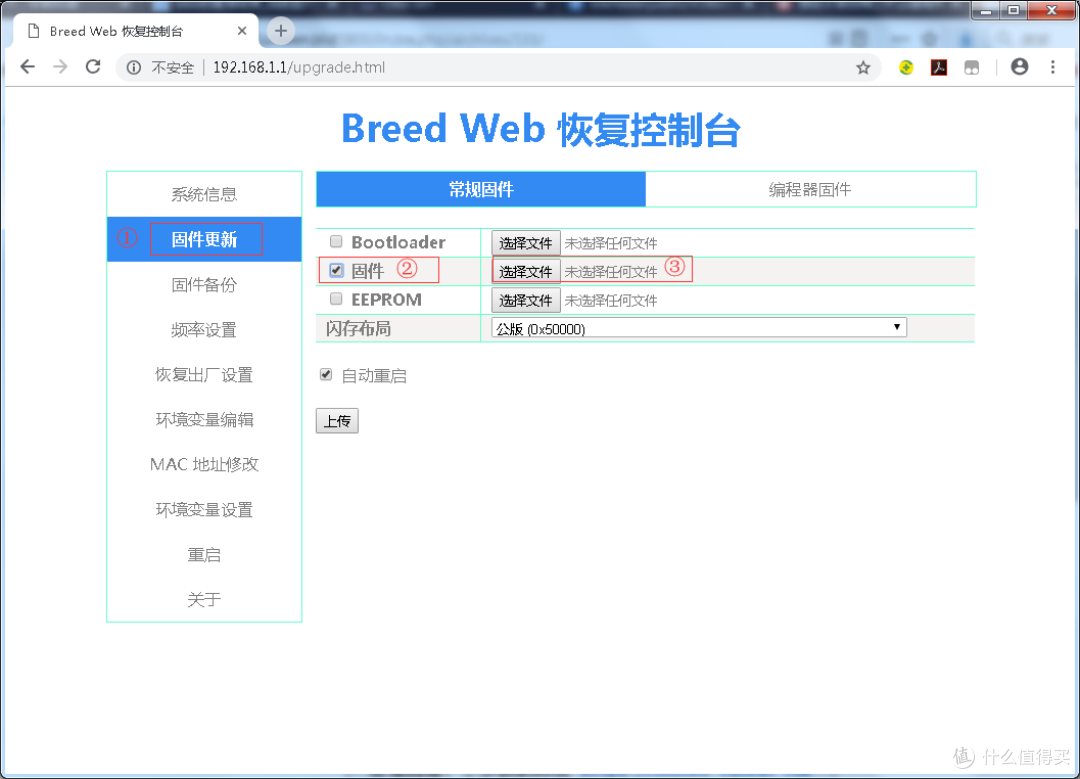This screenshot has width=1080, height=779.
Task: Open 环境变量编辑 in the sidebar
Action: click(204, 419)
